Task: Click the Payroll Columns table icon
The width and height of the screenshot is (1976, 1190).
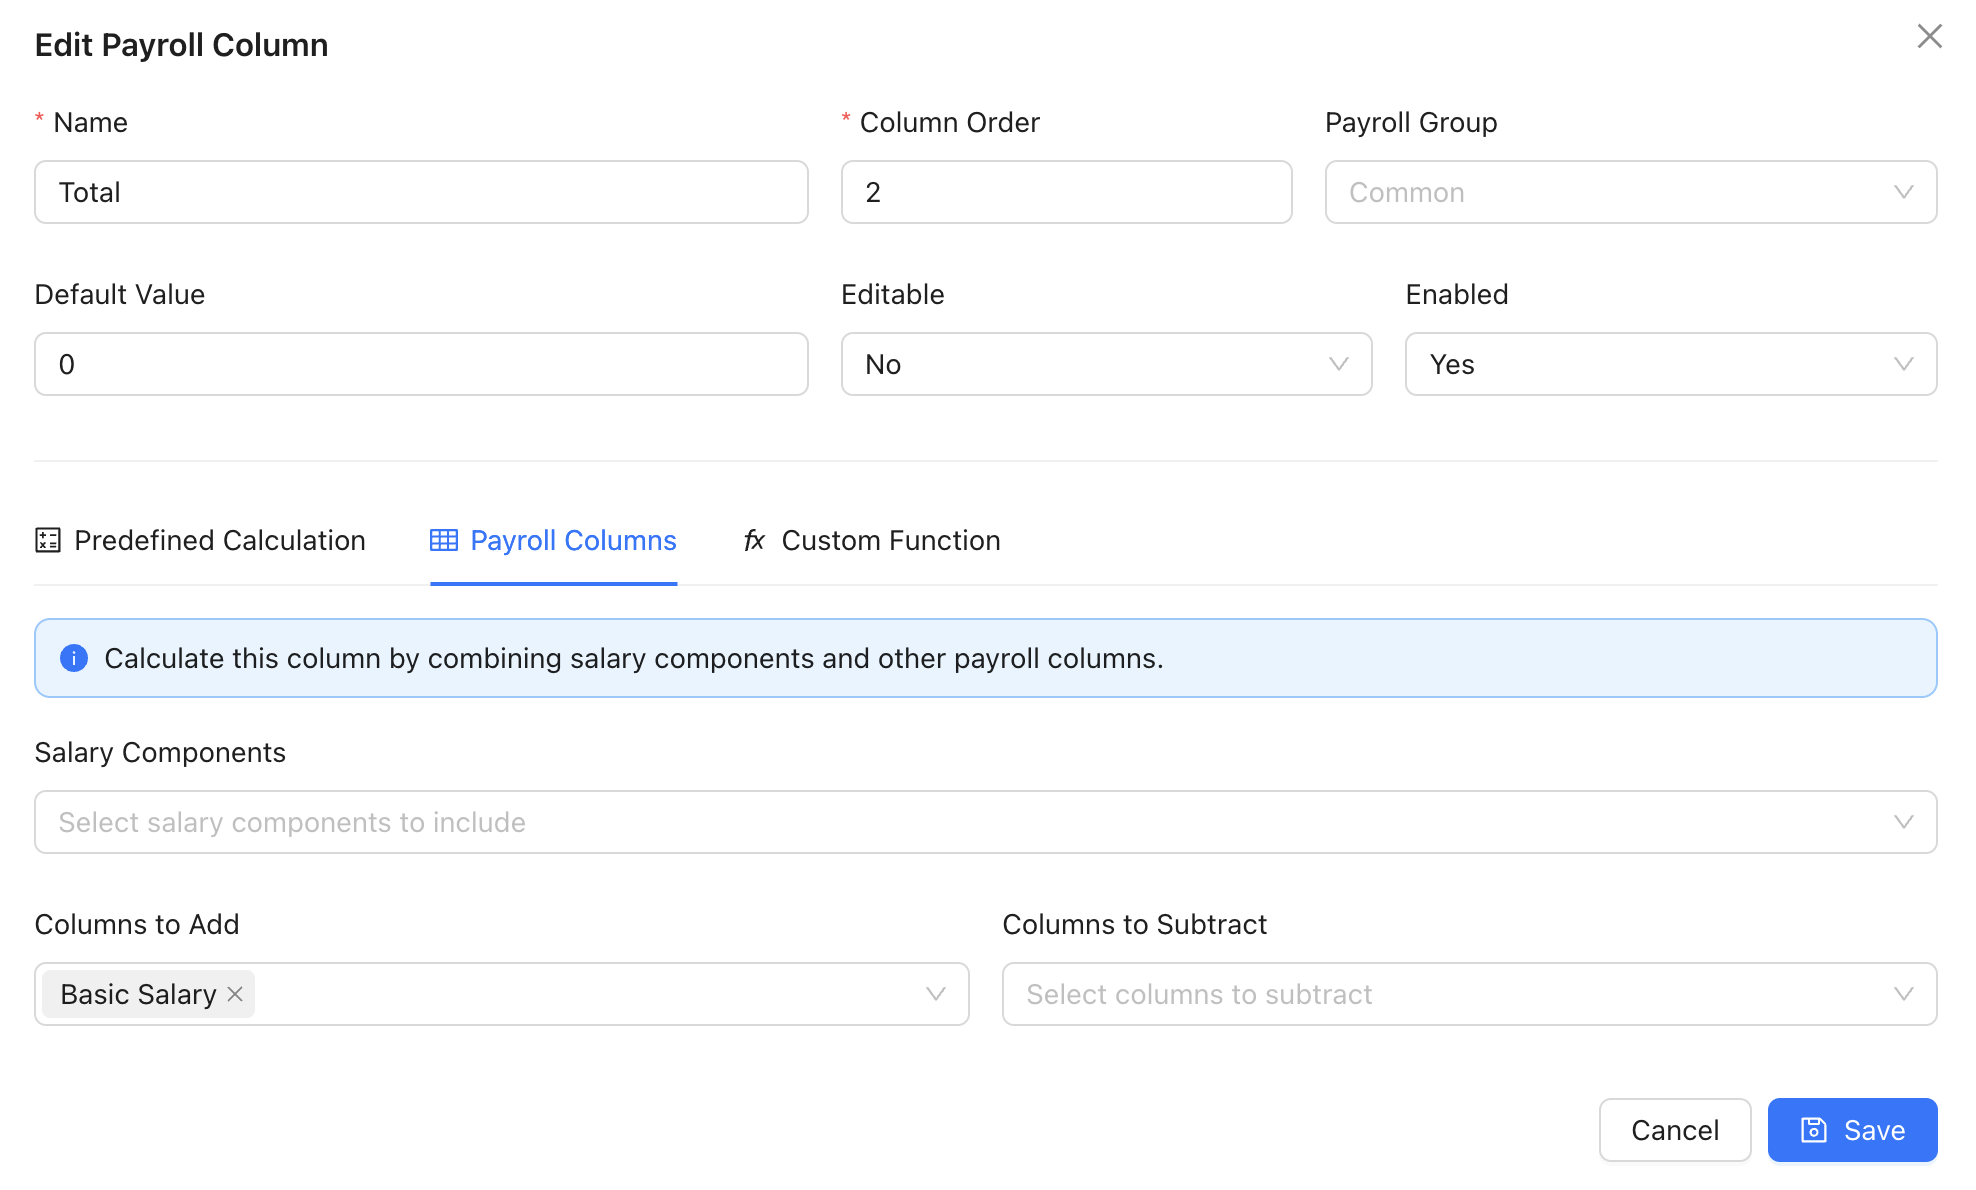Action: pyautogui.click(x=444, y=541)
